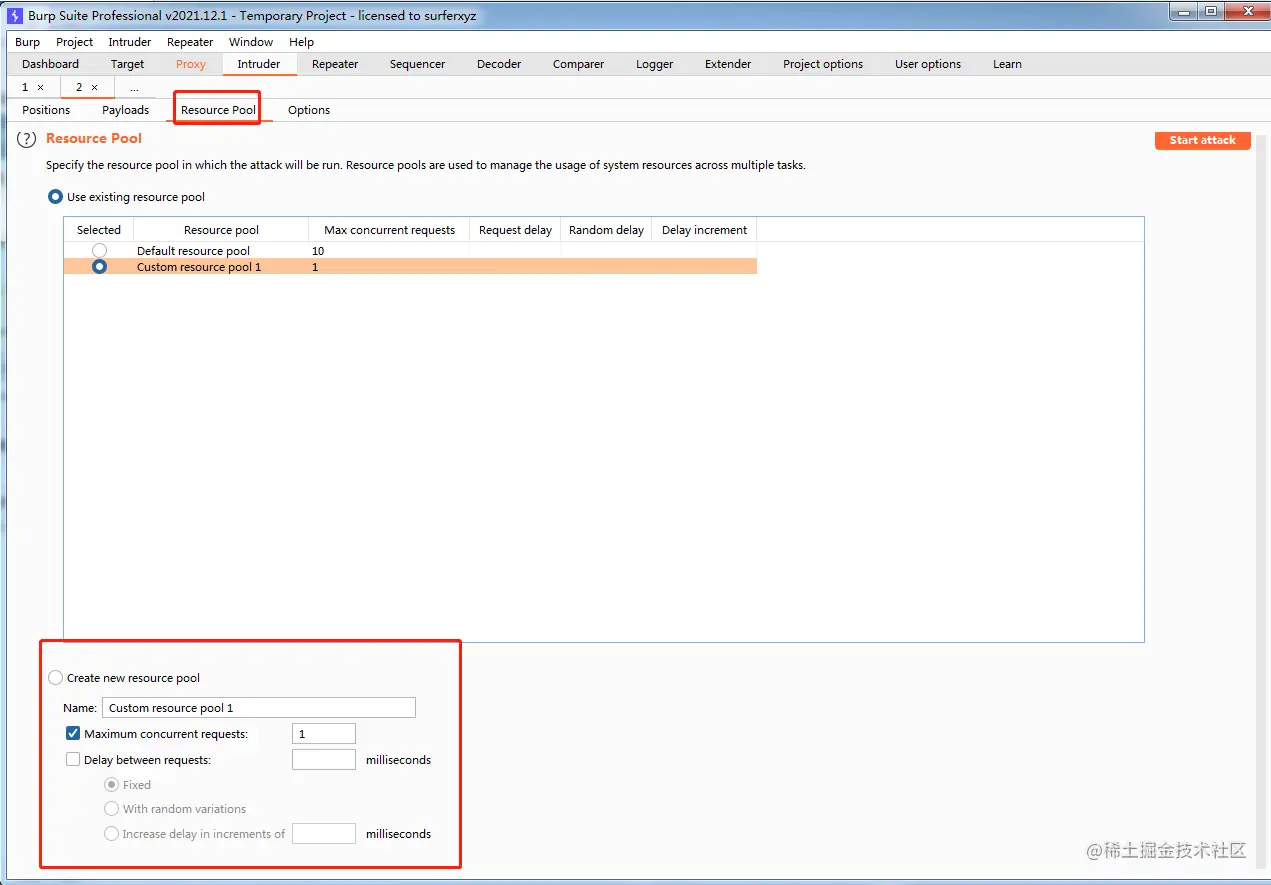Open the Intruder menu in the menu bar

(x=130, y=42)
